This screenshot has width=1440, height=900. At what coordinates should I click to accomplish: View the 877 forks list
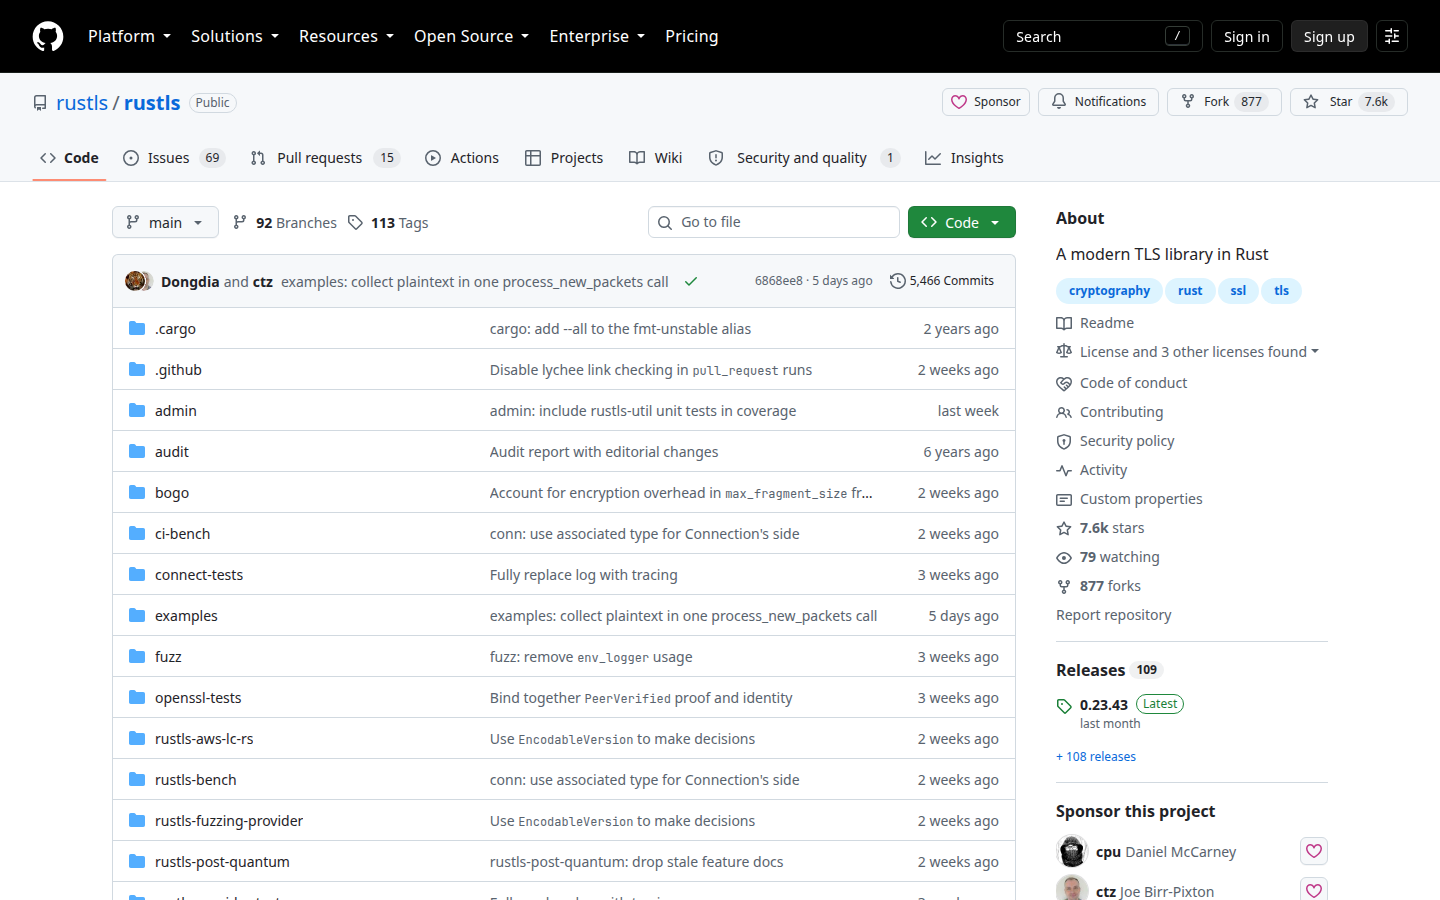click(x=1099, y=586)
